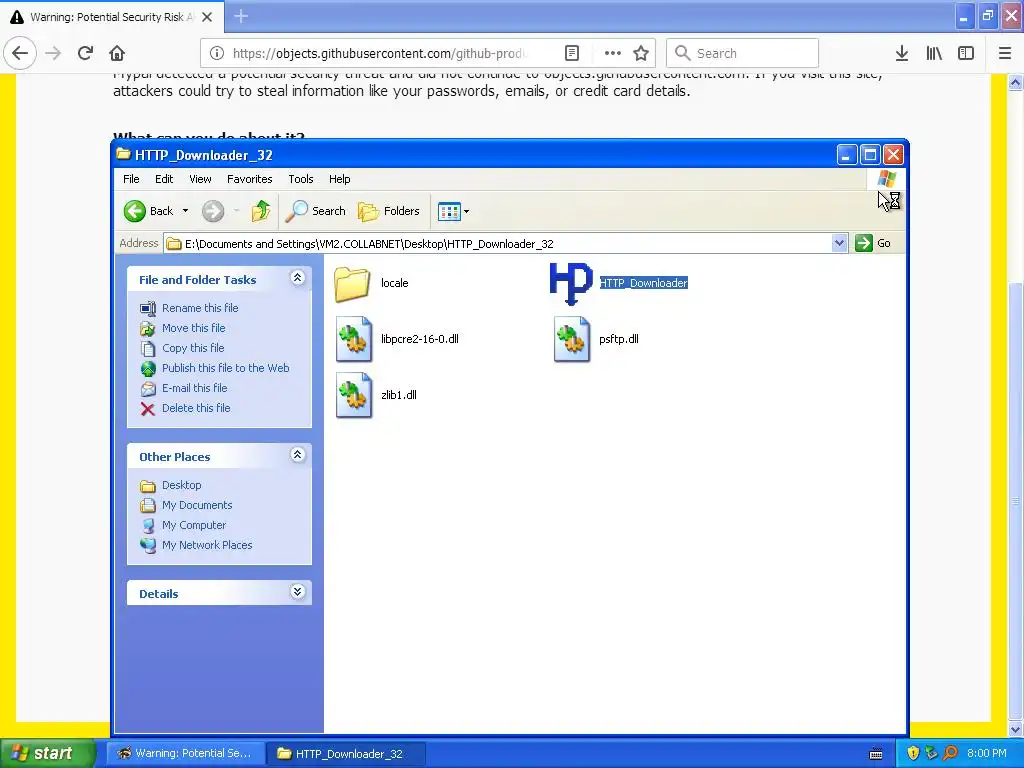
Task: Open My Computer in Other Places
Action: [194, 525]
